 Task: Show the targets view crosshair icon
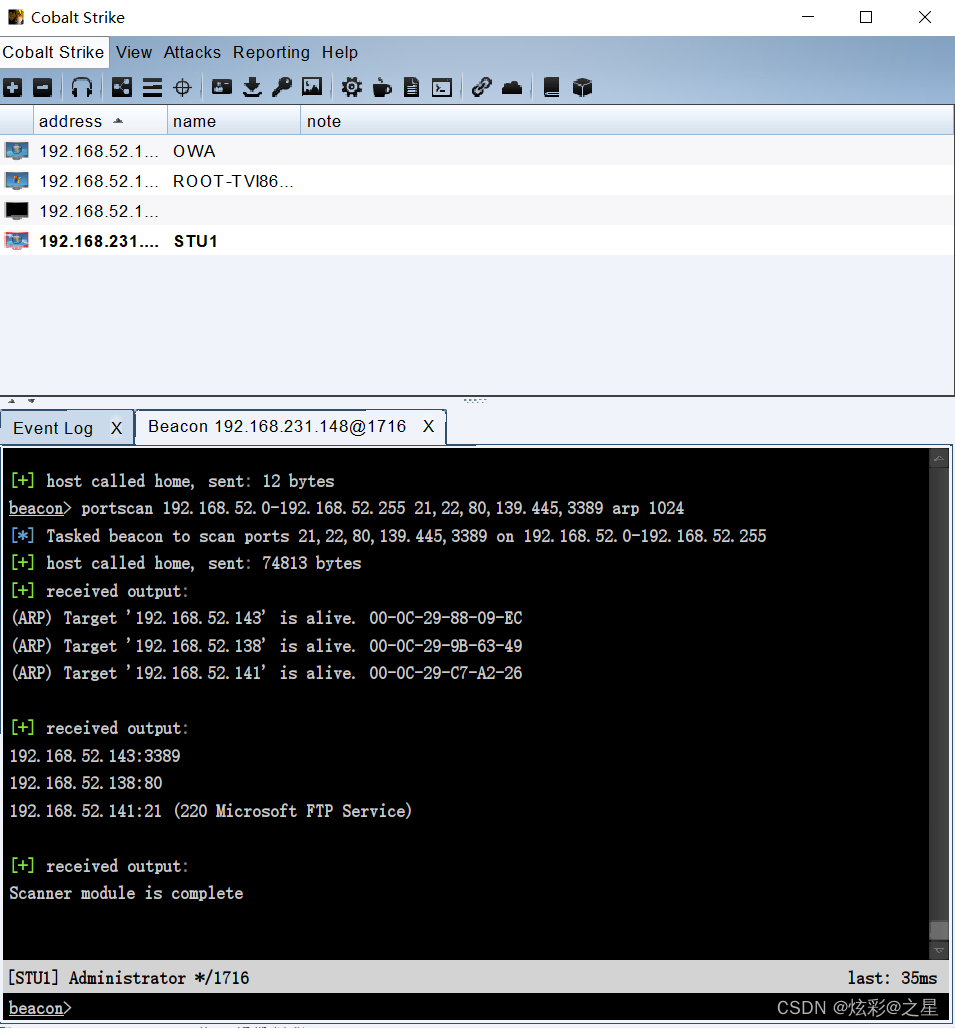(x=182, y=87)
